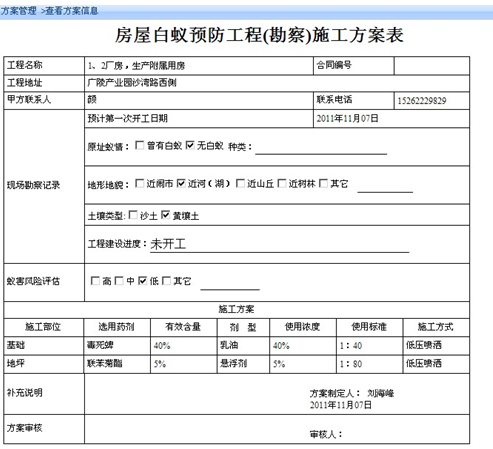Click the 施工方式 column header

436,327
